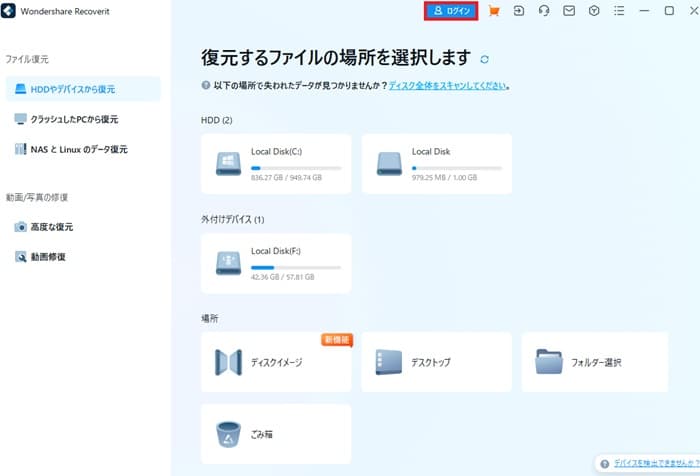Select the external Local Disk(F:) card

[x=276, y=263]
